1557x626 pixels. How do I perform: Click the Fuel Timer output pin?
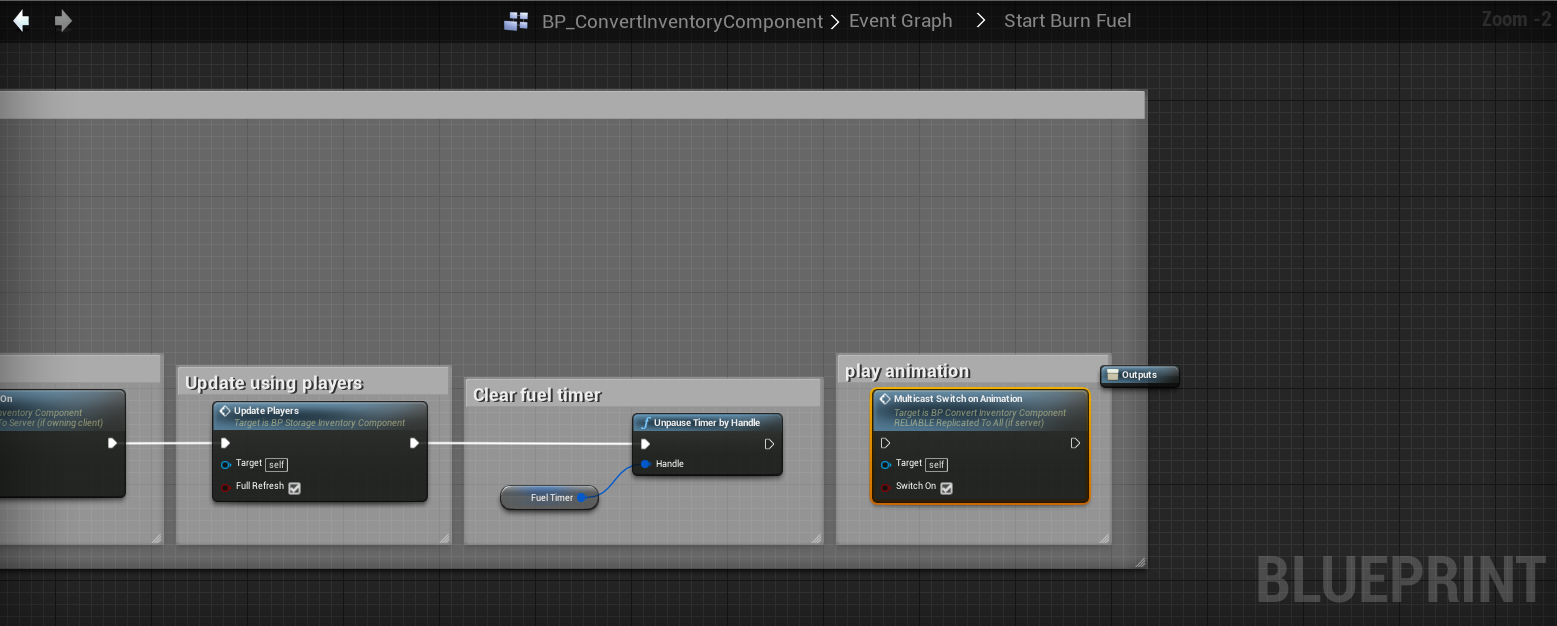582,497
